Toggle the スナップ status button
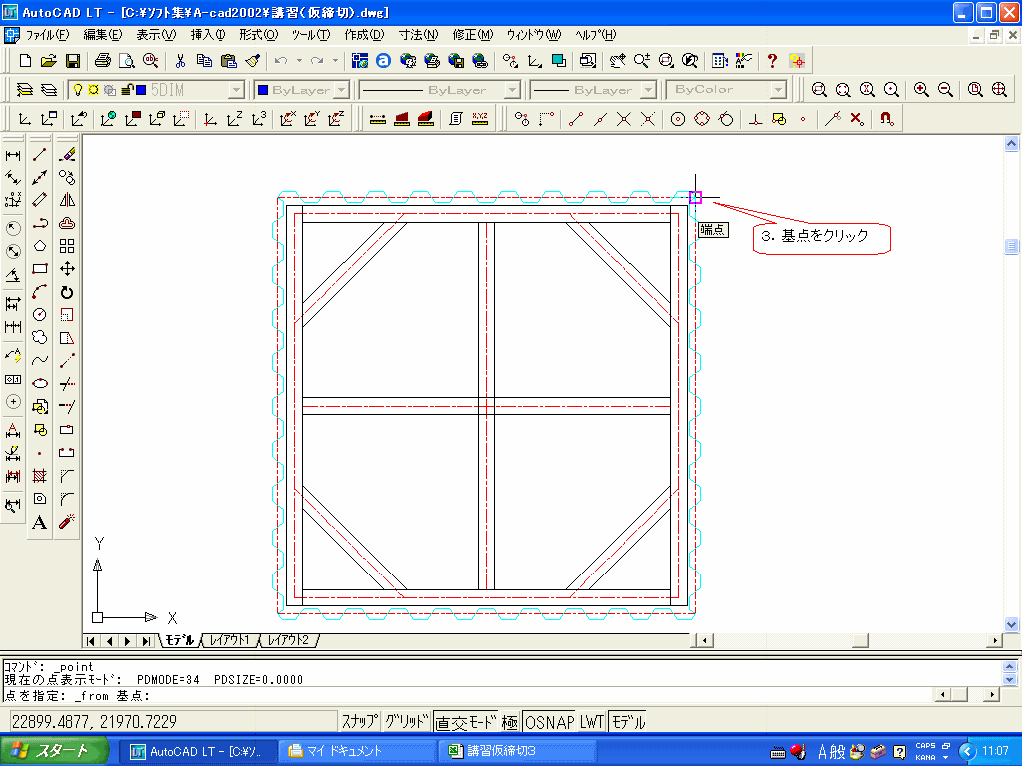The height and width of the screenshot is (767, 1023). click(359, 722)
